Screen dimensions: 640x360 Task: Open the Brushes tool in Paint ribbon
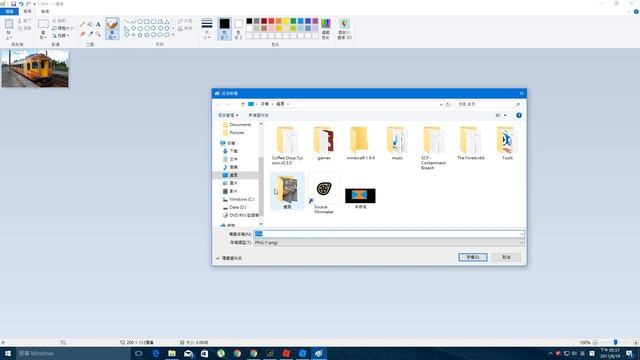(x=112, y=29)
